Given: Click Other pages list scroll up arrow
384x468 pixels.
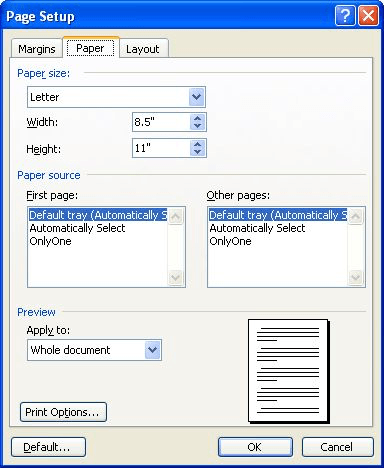Looking at the screenshot, I should [356, 216].
